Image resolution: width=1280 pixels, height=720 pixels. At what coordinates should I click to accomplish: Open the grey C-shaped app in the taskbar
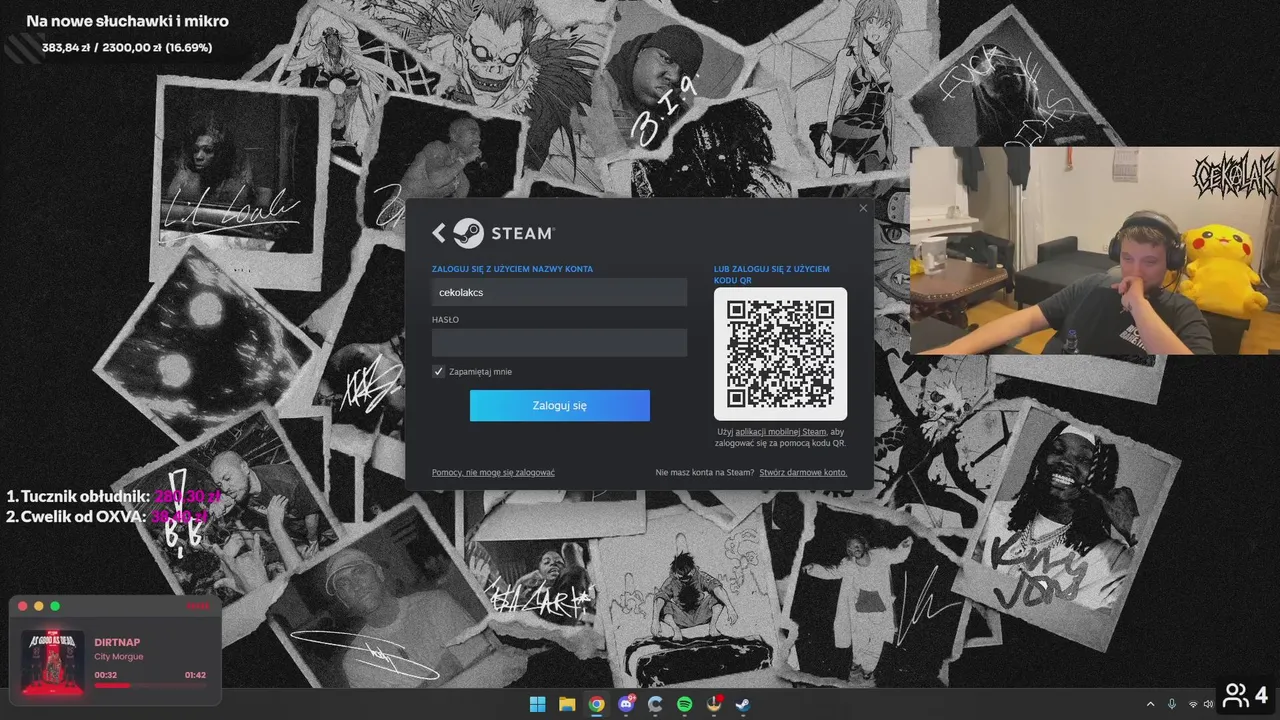(x=655, y=704)
